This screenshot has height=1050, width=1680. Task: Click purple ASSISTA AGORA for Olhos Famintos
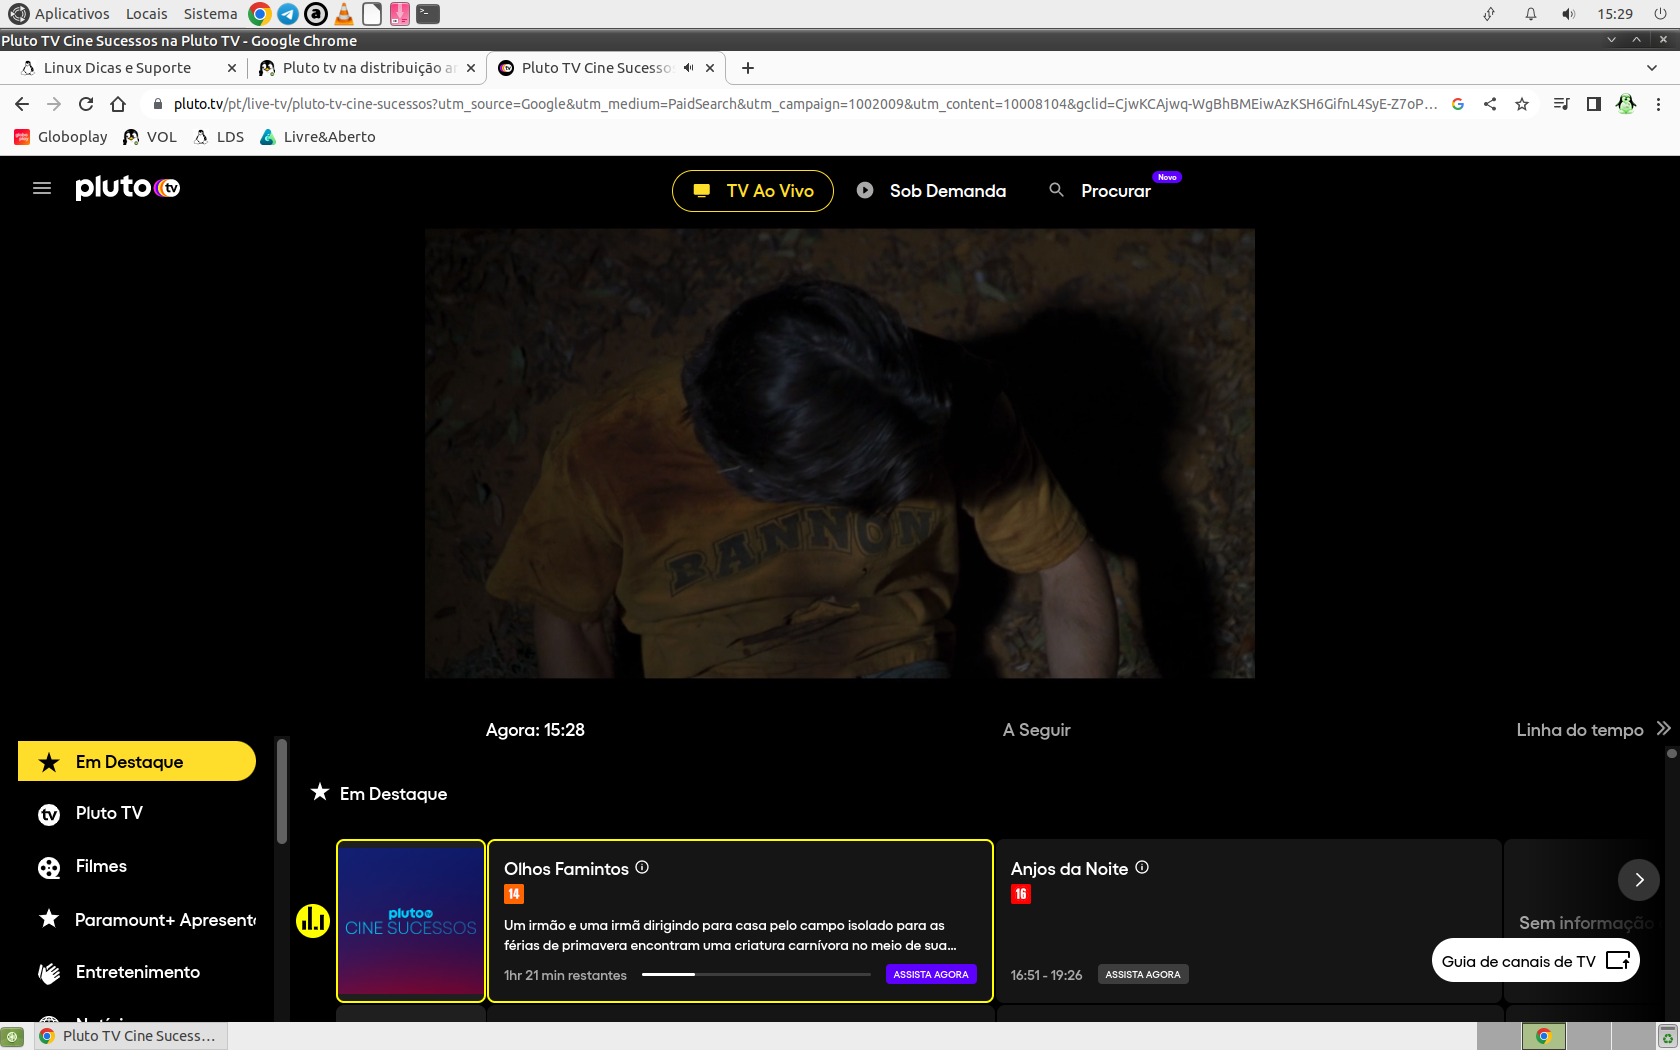(x=931, y=974)
